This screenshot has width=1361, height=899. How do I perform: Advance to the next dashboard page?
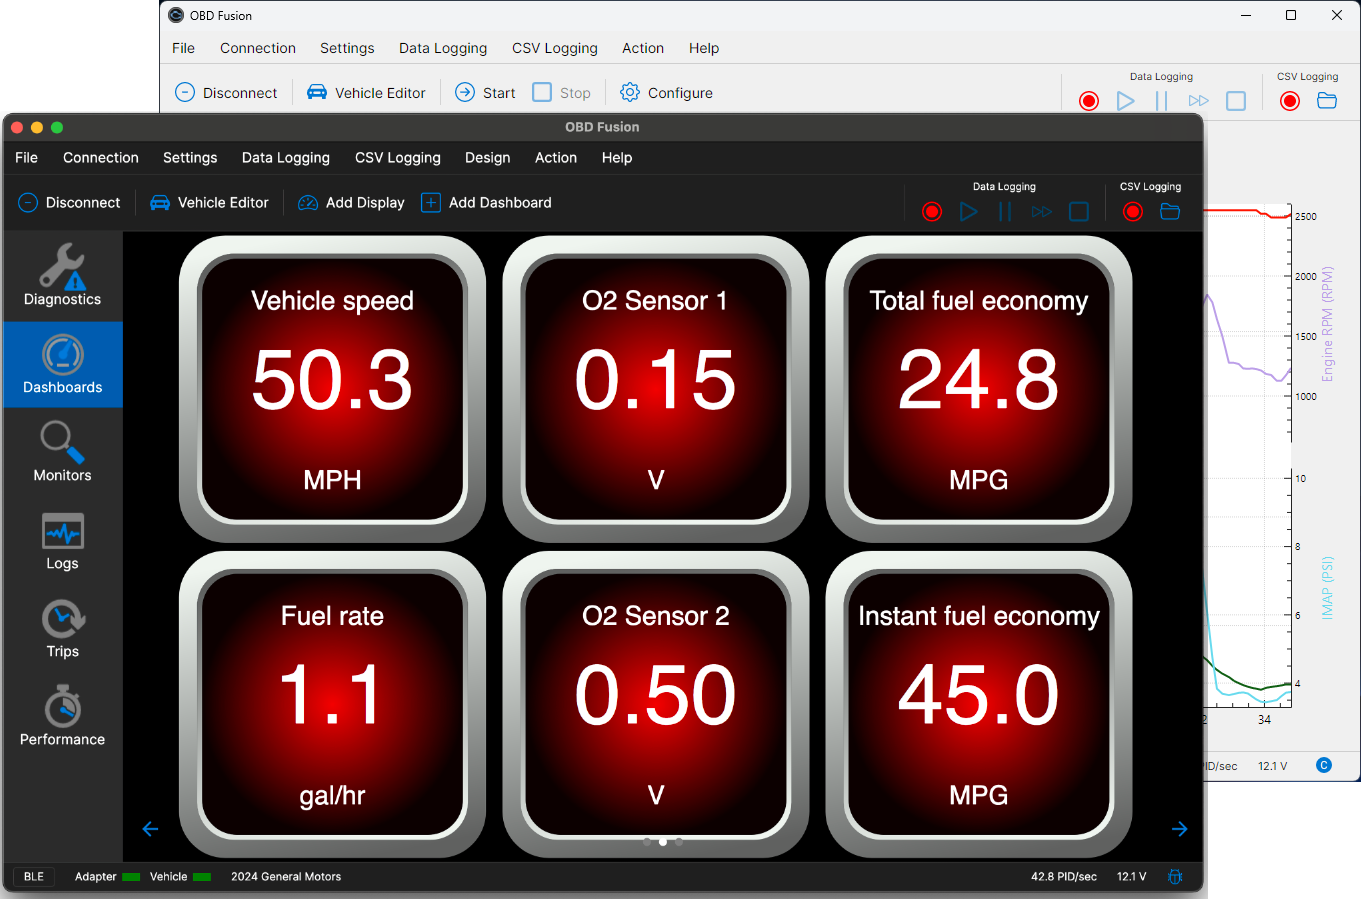pos(1179,829)
